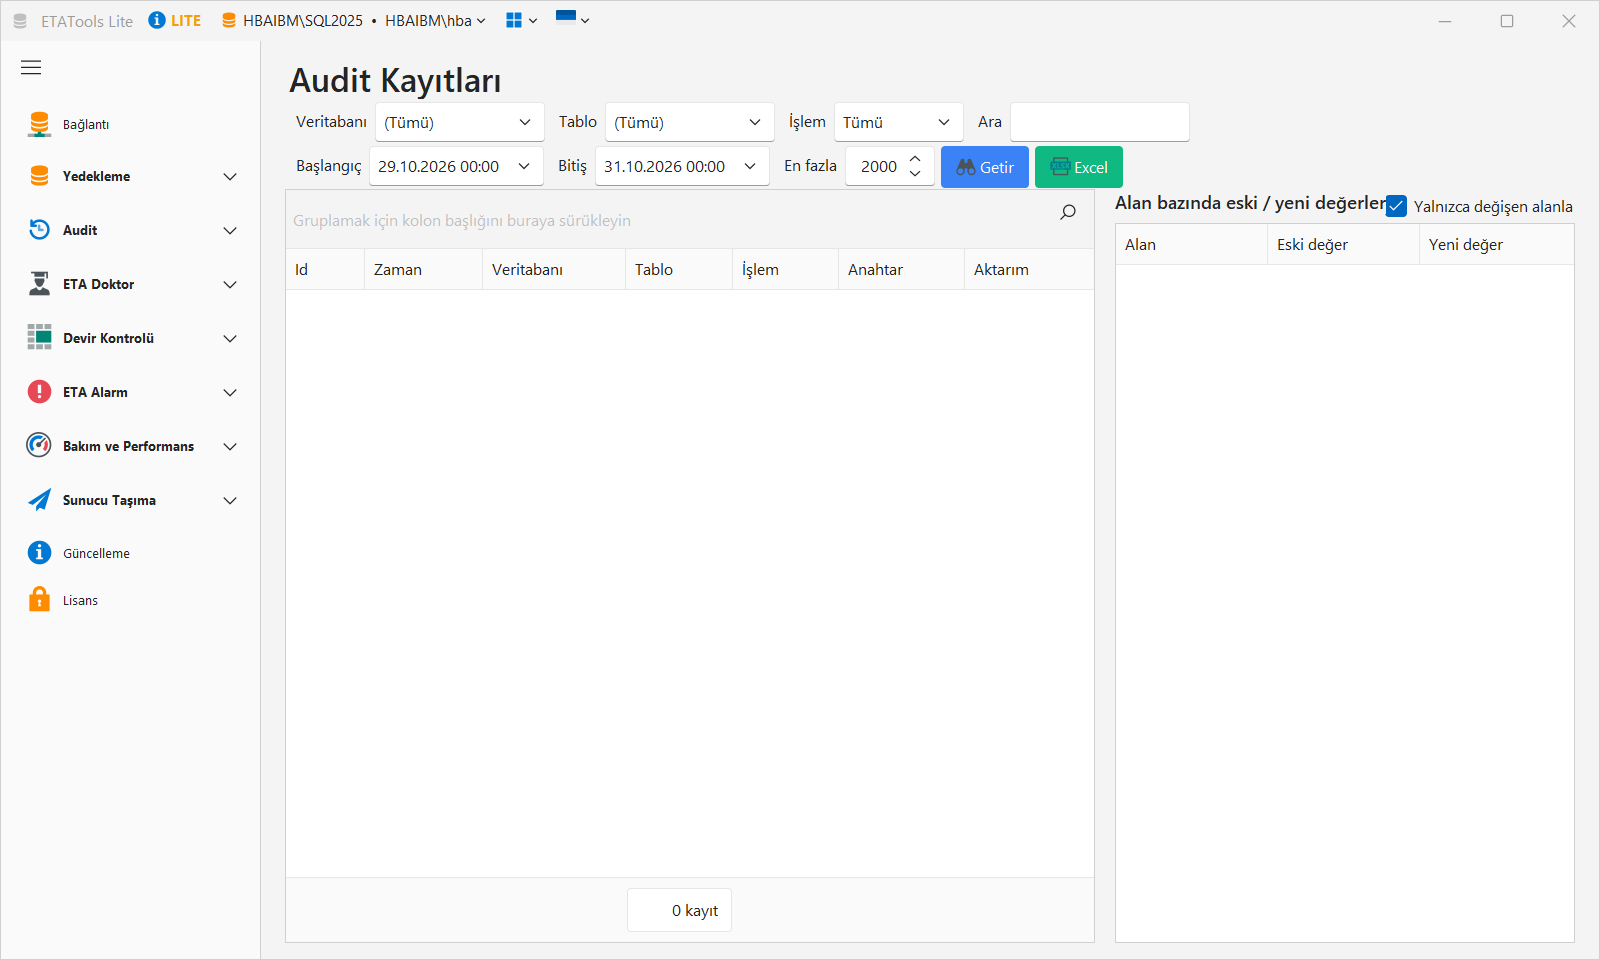This screenshot has height=960, width=1600.
Task: Decrease En fazla value with down arrow
Action: (915, 174)
